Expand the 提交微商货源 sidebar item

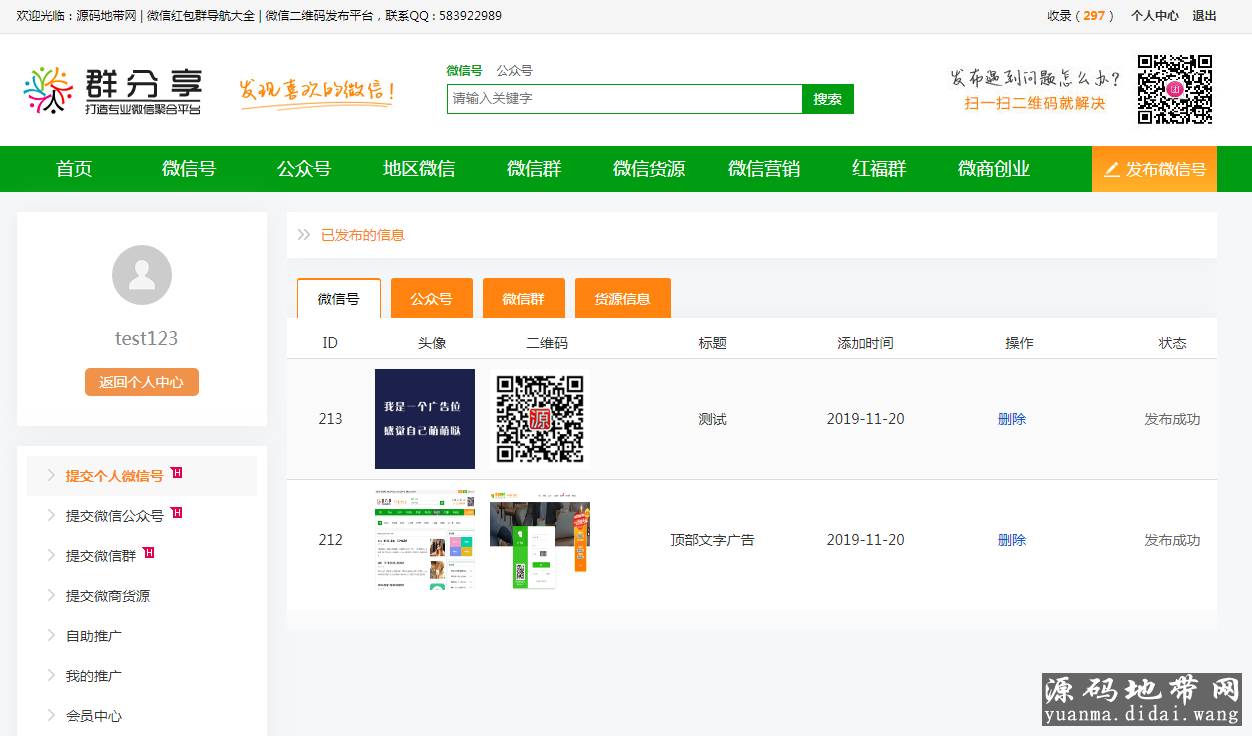pyautogui.click(x=107, y=596)
